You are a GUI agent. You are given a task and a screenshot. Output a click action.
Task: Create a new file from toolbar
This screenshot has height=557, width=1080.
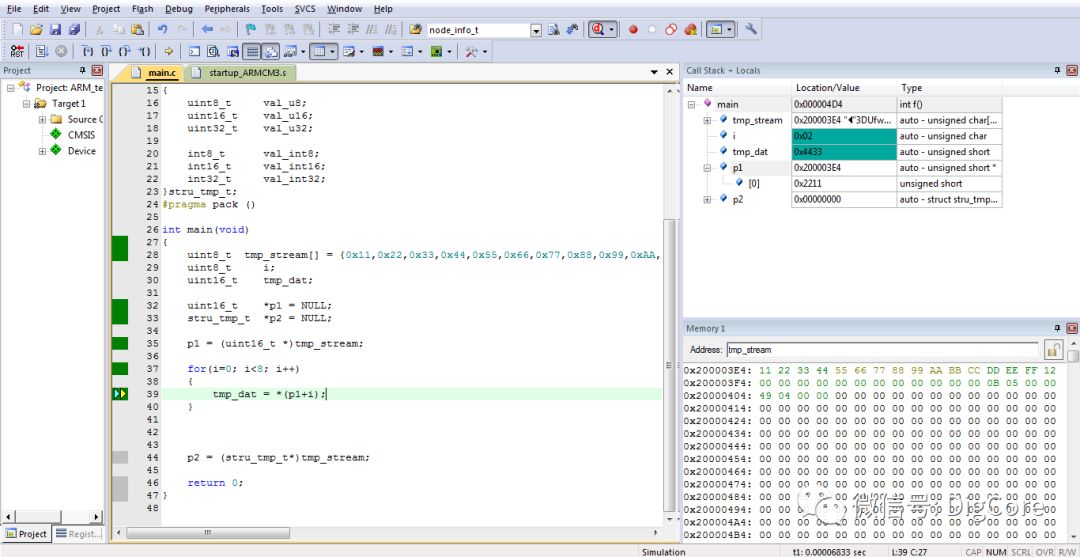(x=18, y=30)
